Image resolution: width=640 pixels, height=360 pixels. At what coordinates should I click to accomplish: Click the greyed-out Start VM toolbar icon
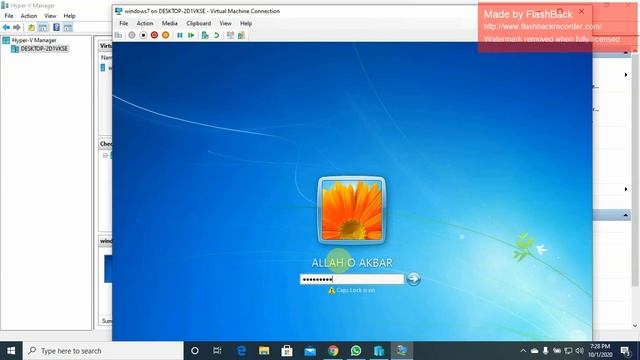click(131, 36)
